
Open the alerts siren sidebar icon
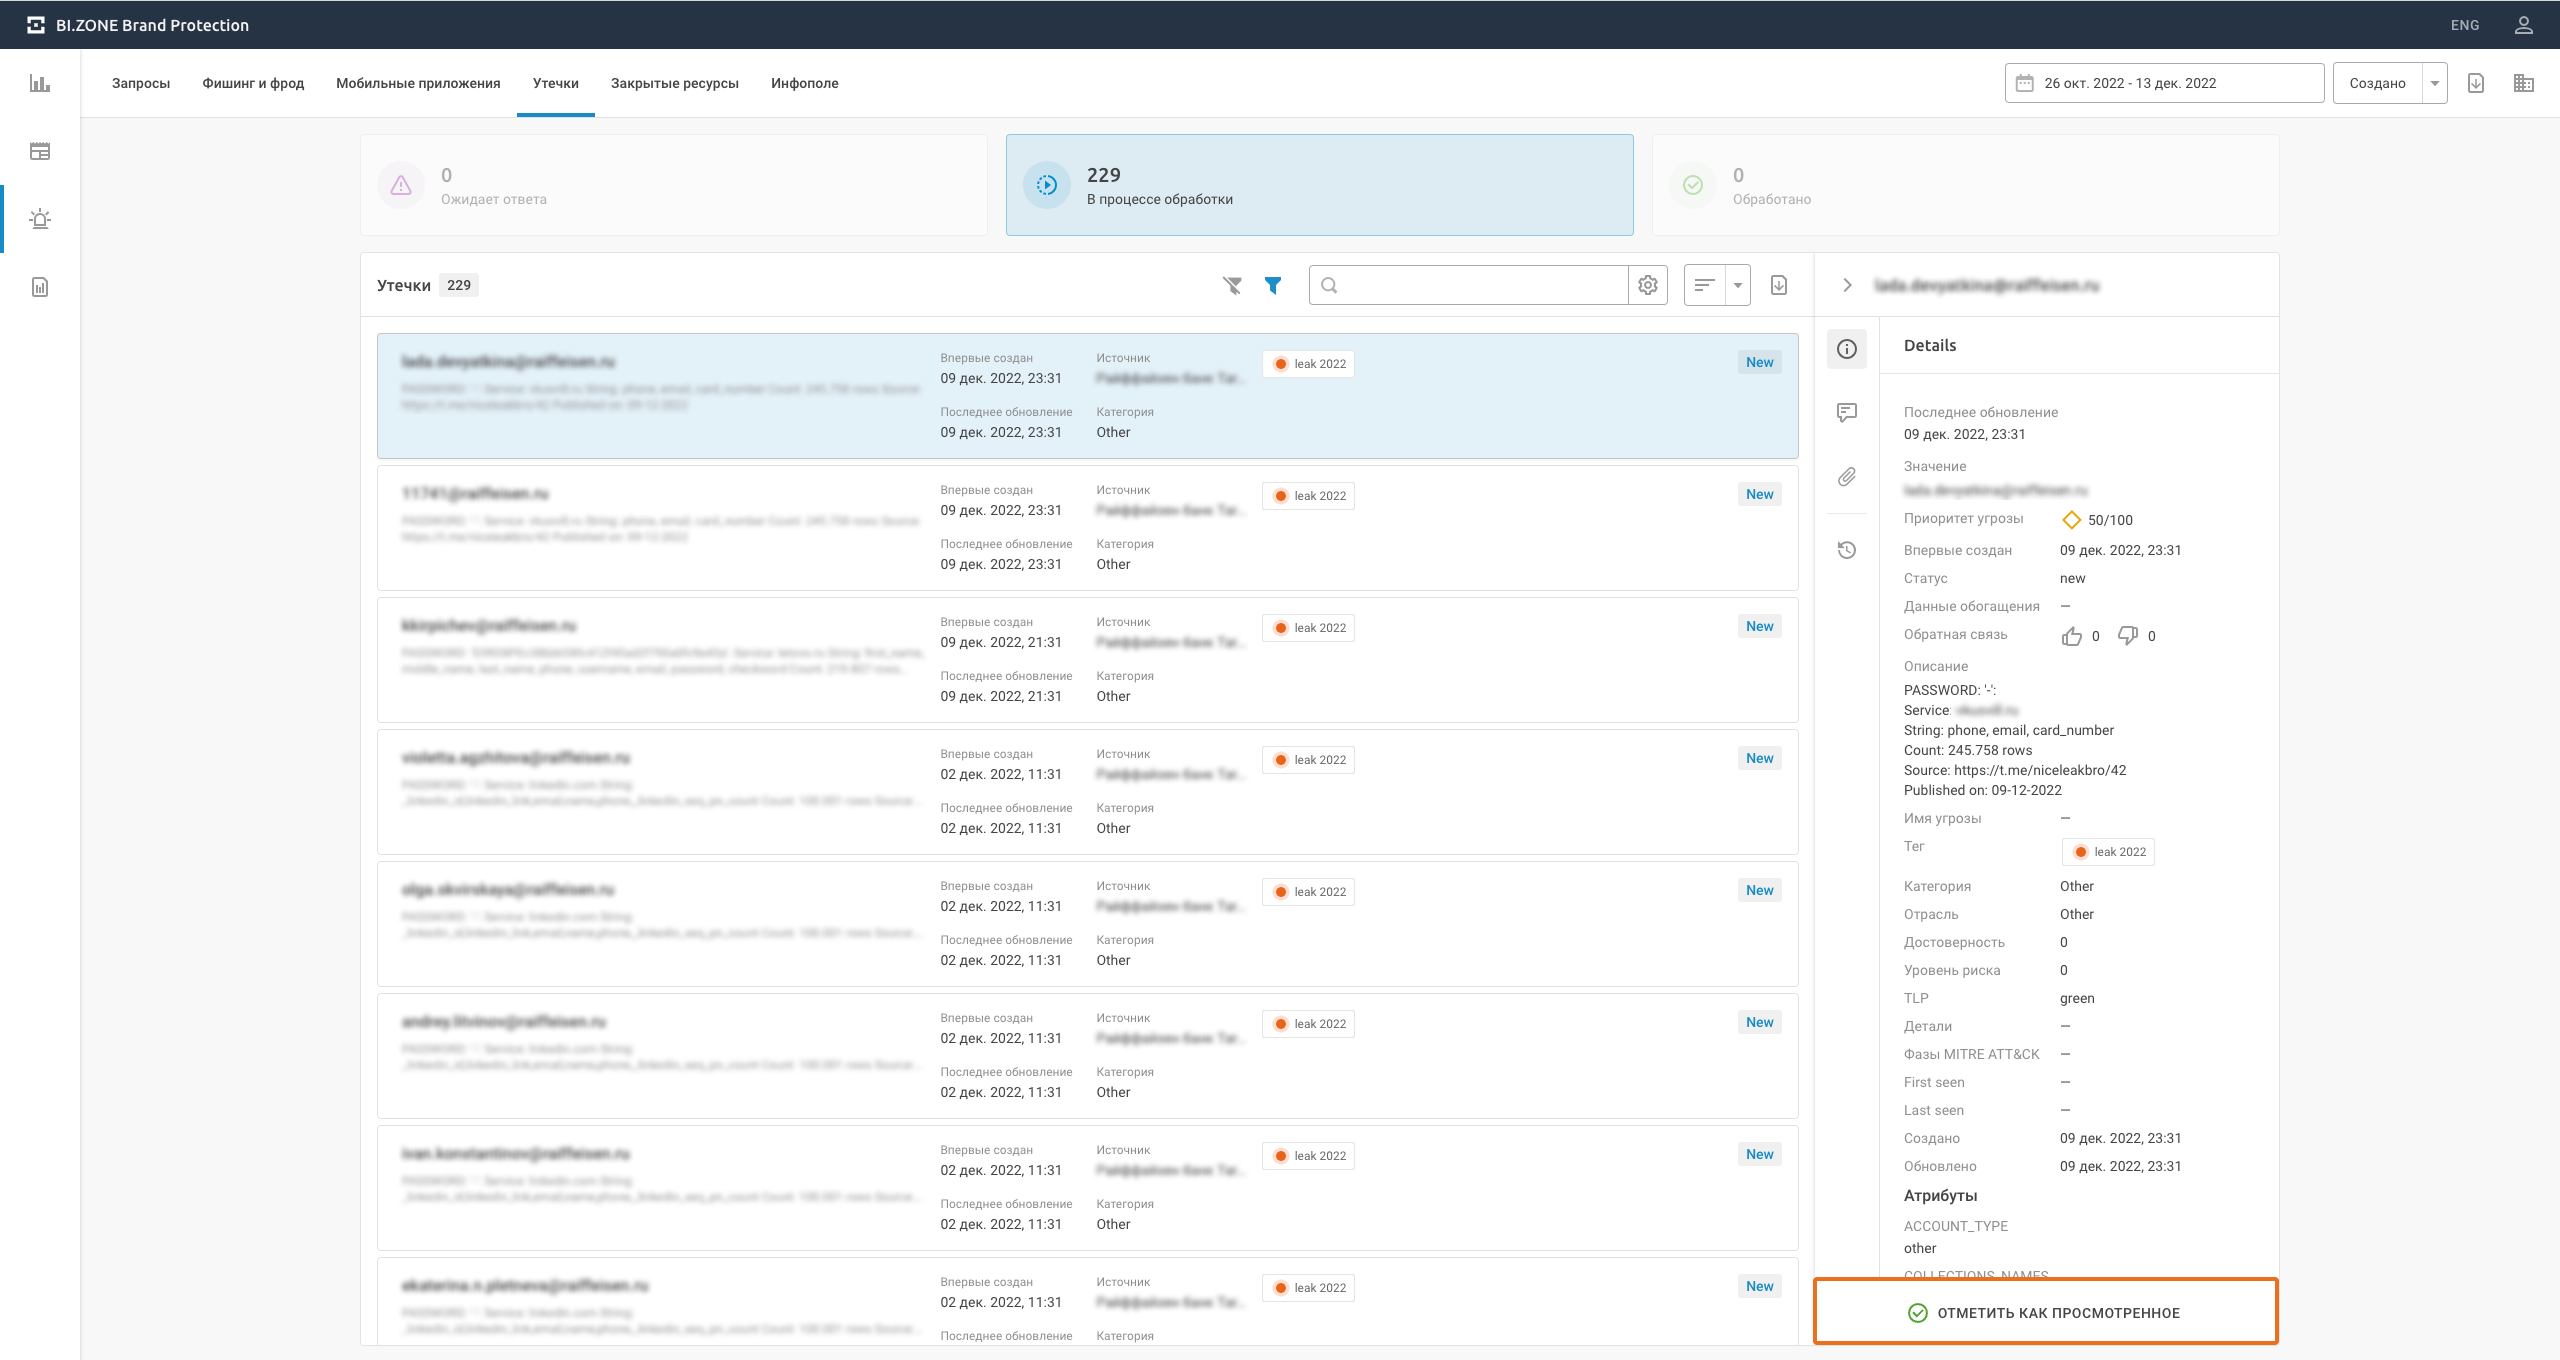pos(40,219)
